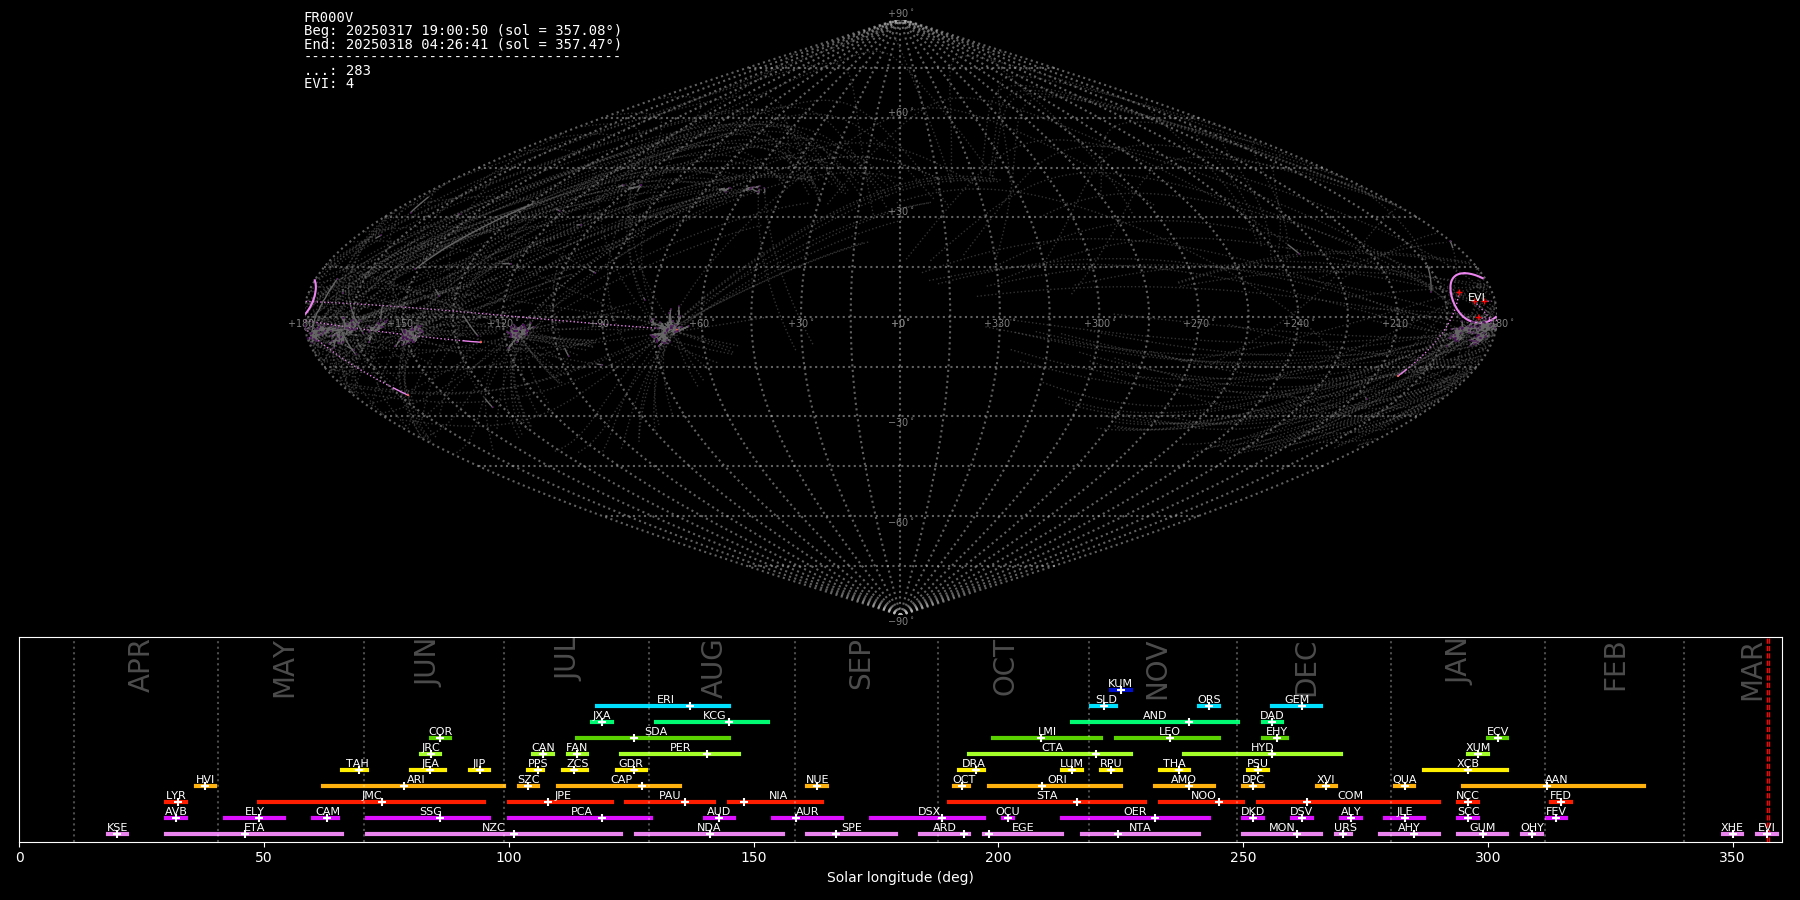The image size is (1800, 900).
Task: Click the DEC month label
Action: coord(1306,670)
